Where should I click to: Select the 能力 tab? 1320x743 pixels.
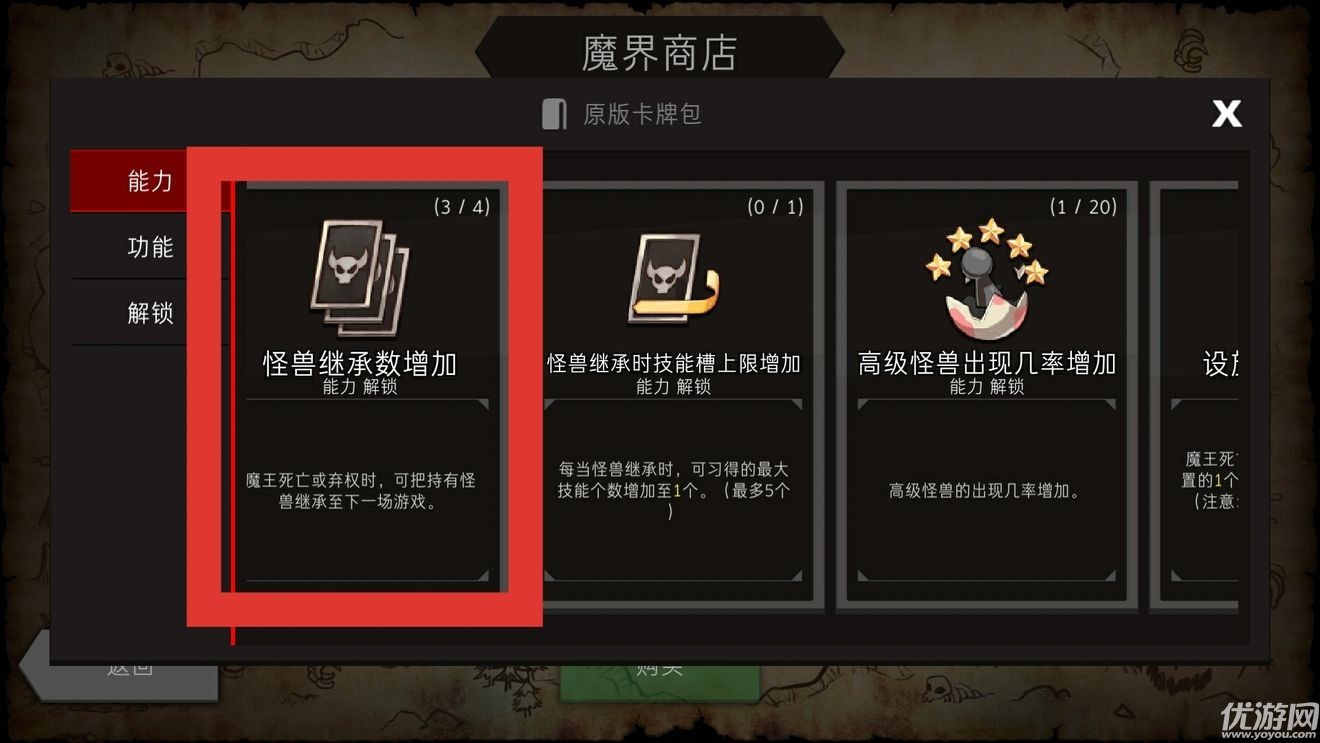pos(150,181)
